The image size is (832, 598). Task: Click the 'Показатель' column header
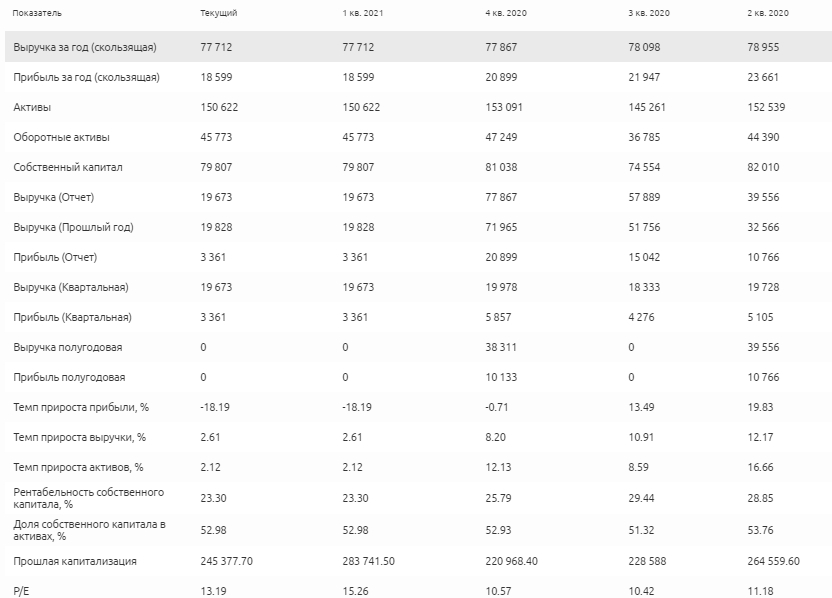(x=36, y=13)
